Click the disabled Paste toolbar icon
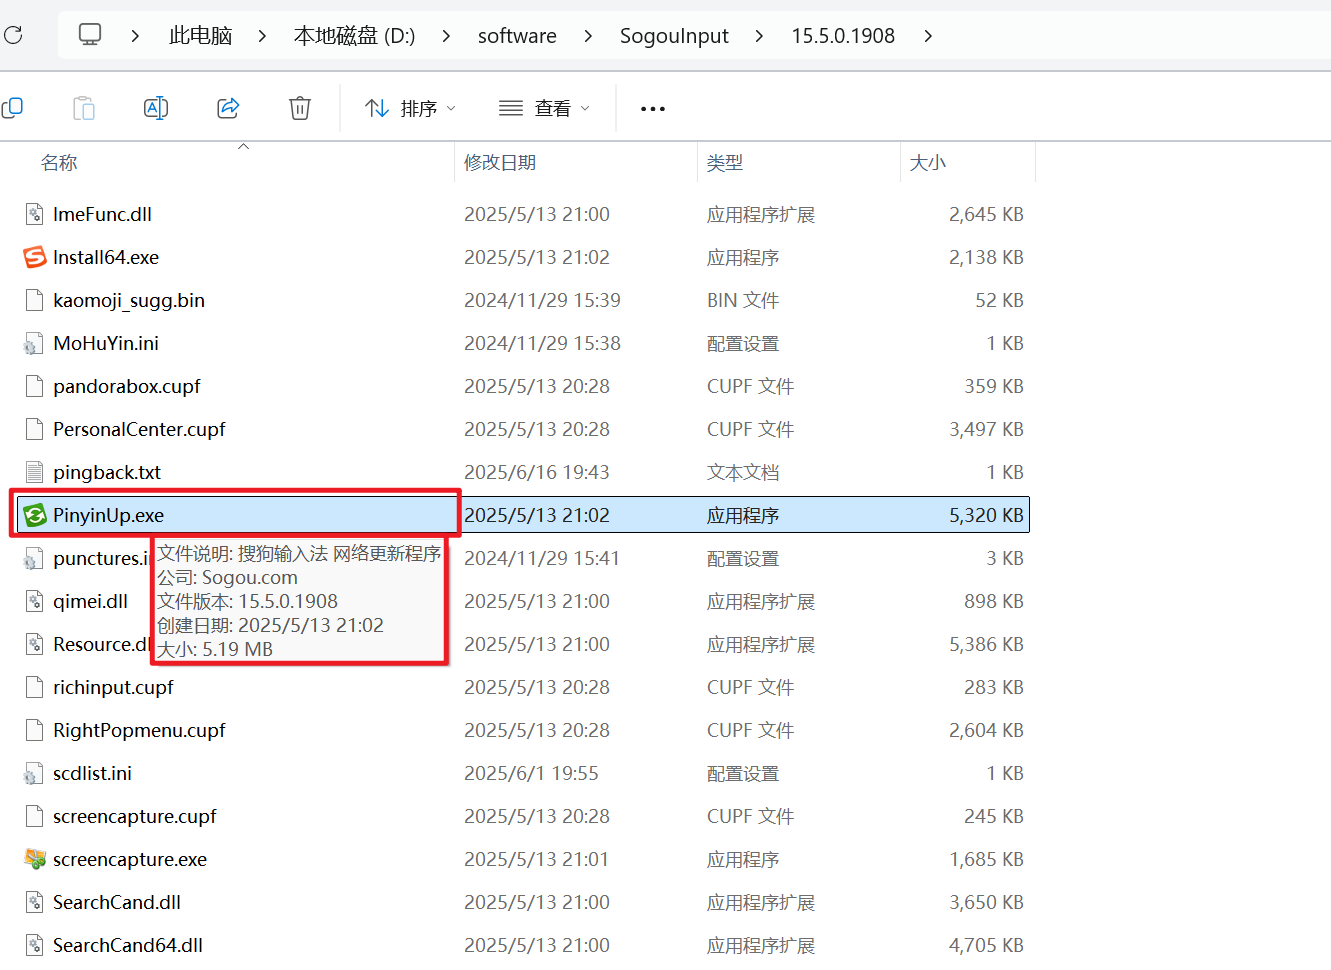The height and width of the screenshot is (970, 1331). tap(84, 108)
